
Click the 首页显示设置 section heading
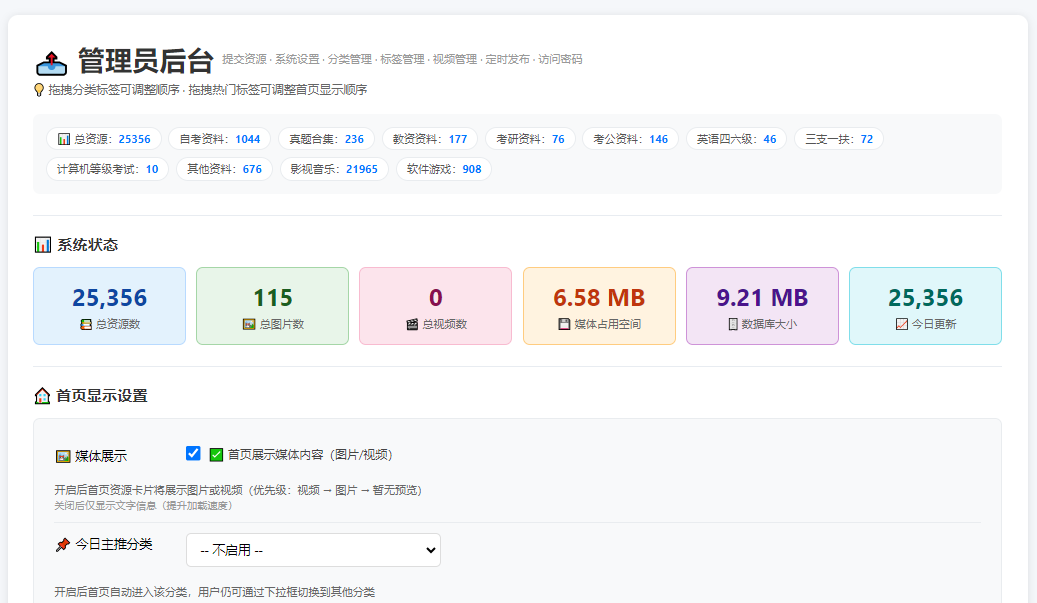pos(102,396)
